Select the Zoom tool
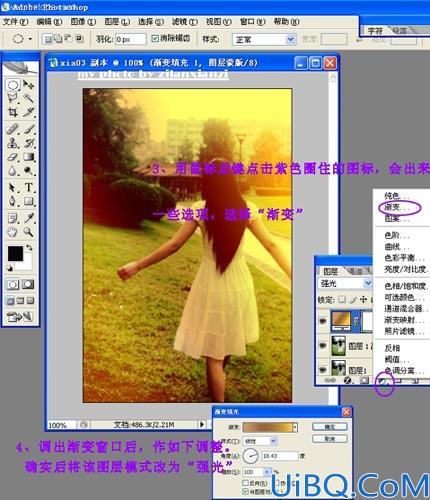 click(29, 232)
